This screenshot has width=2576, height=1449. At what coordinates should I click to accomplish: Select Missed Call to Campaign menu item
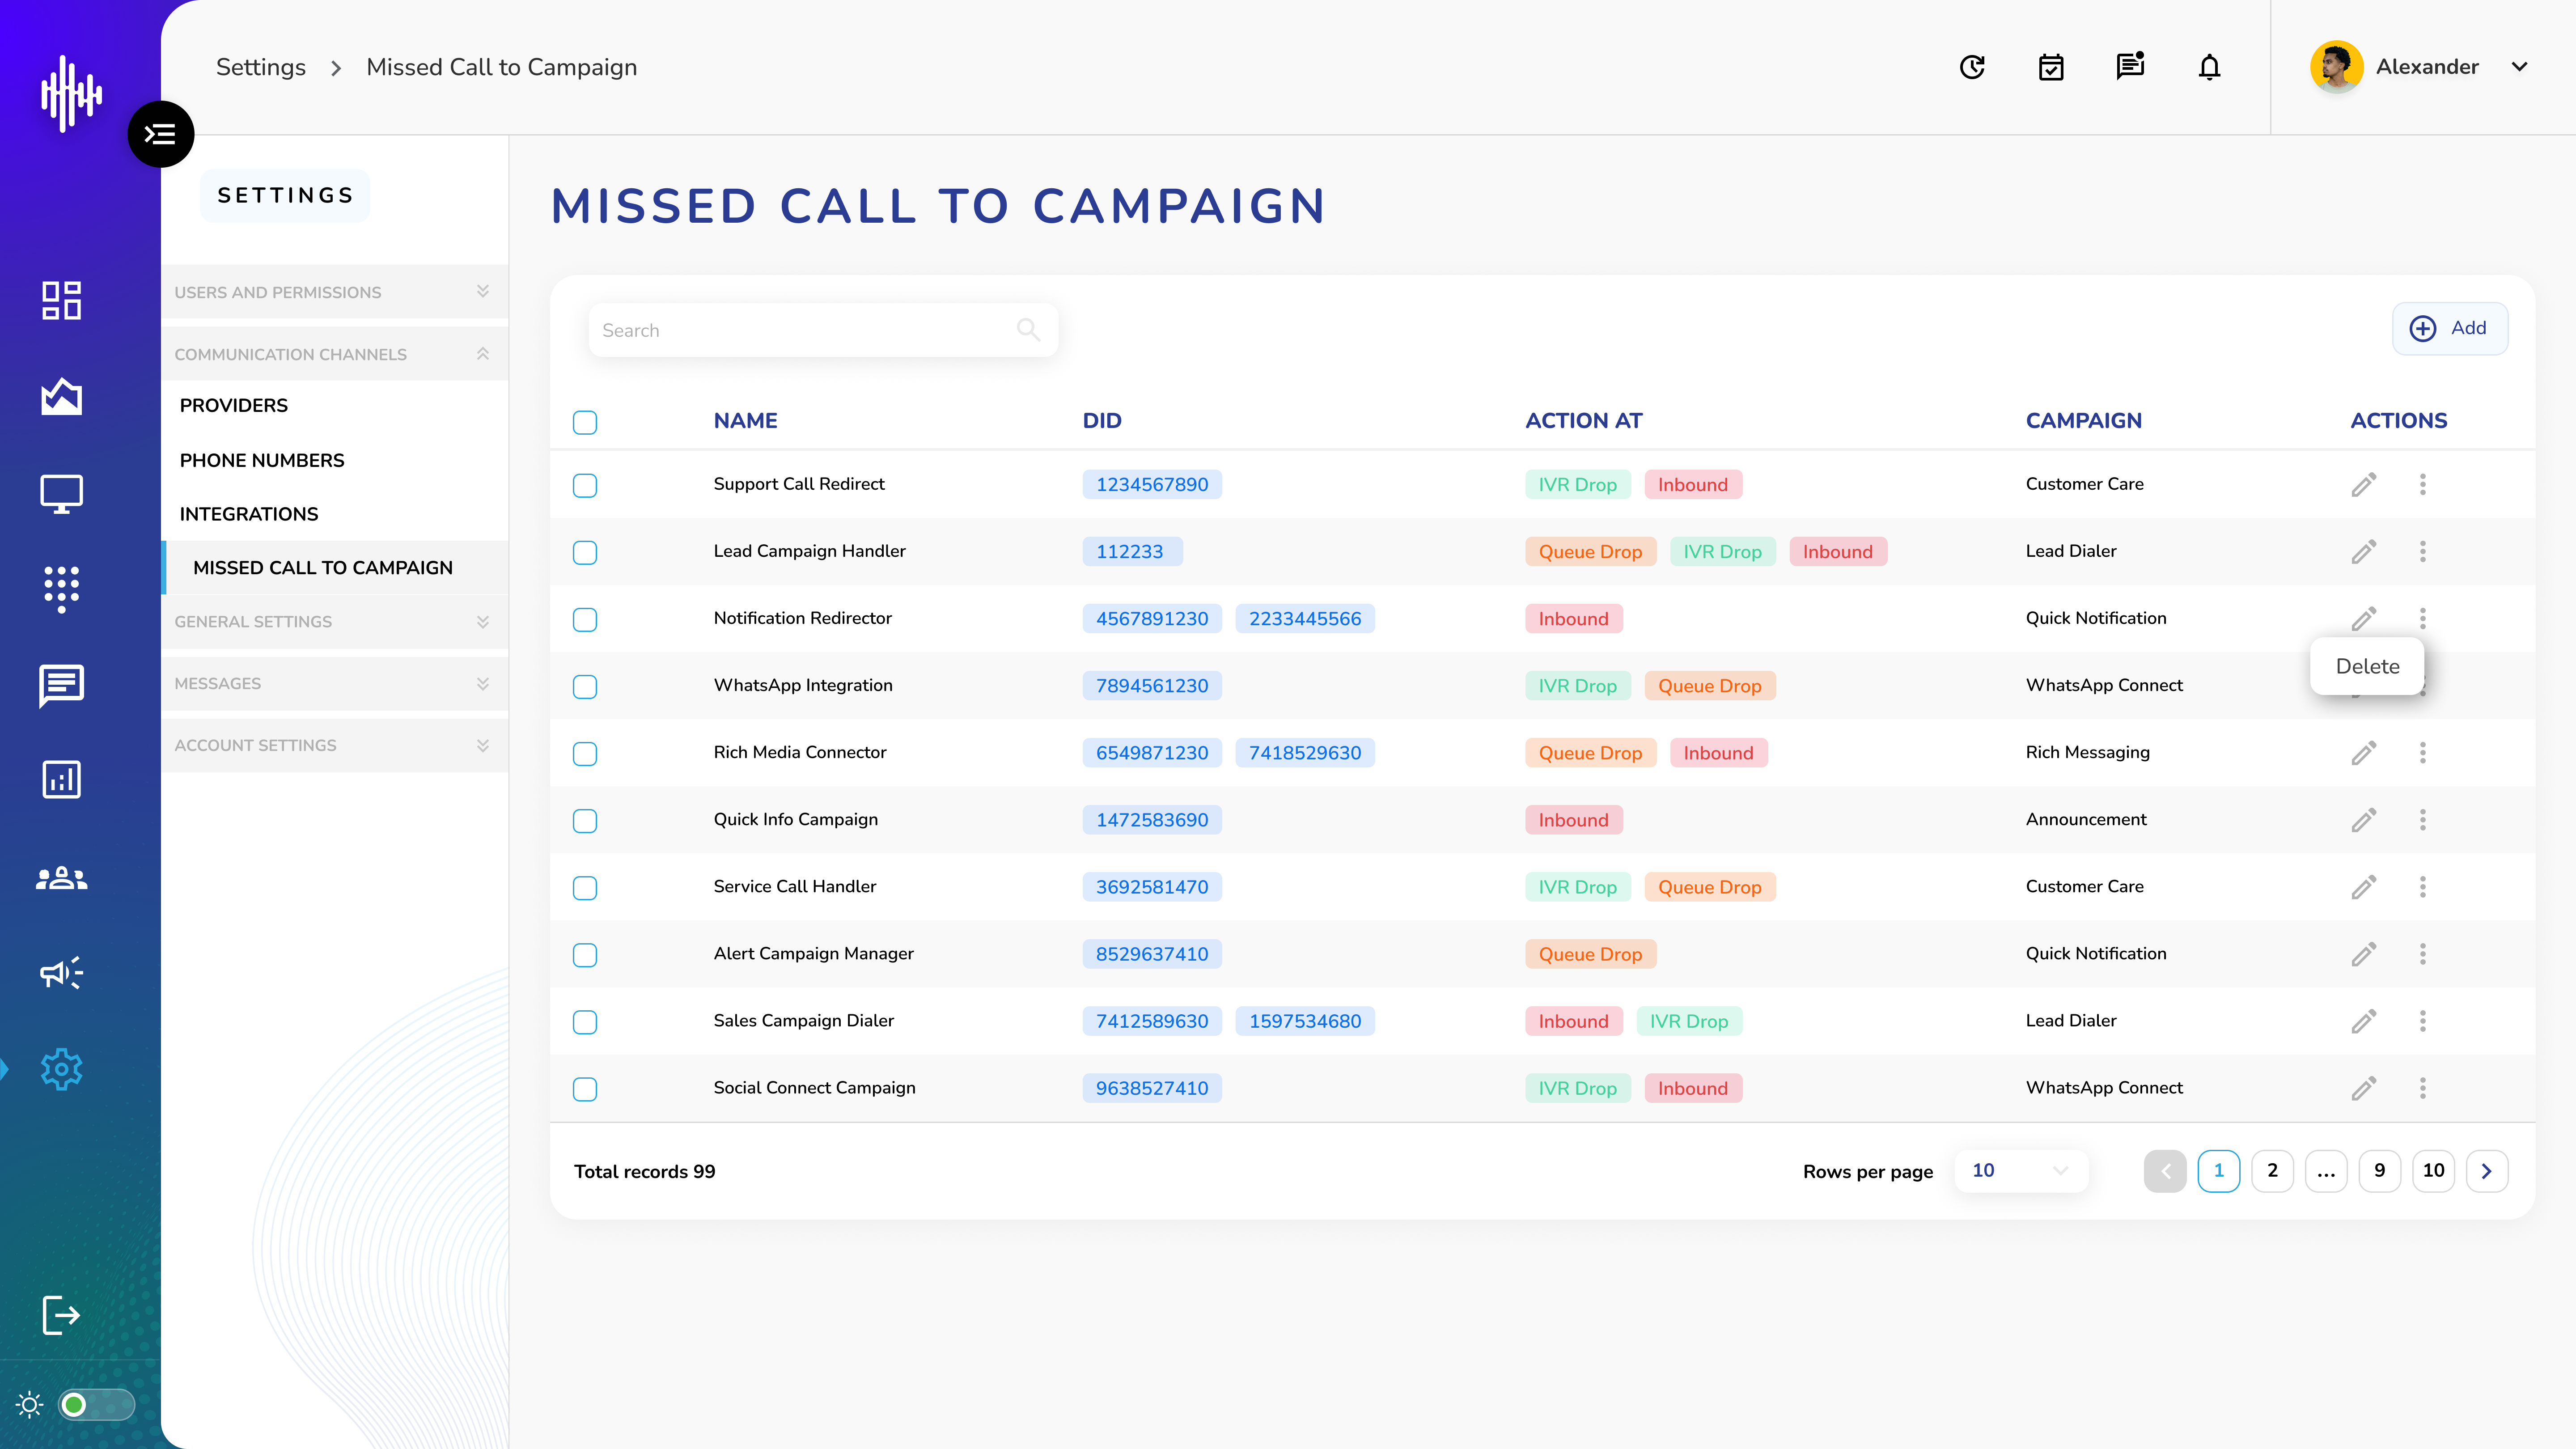point(336,567)
